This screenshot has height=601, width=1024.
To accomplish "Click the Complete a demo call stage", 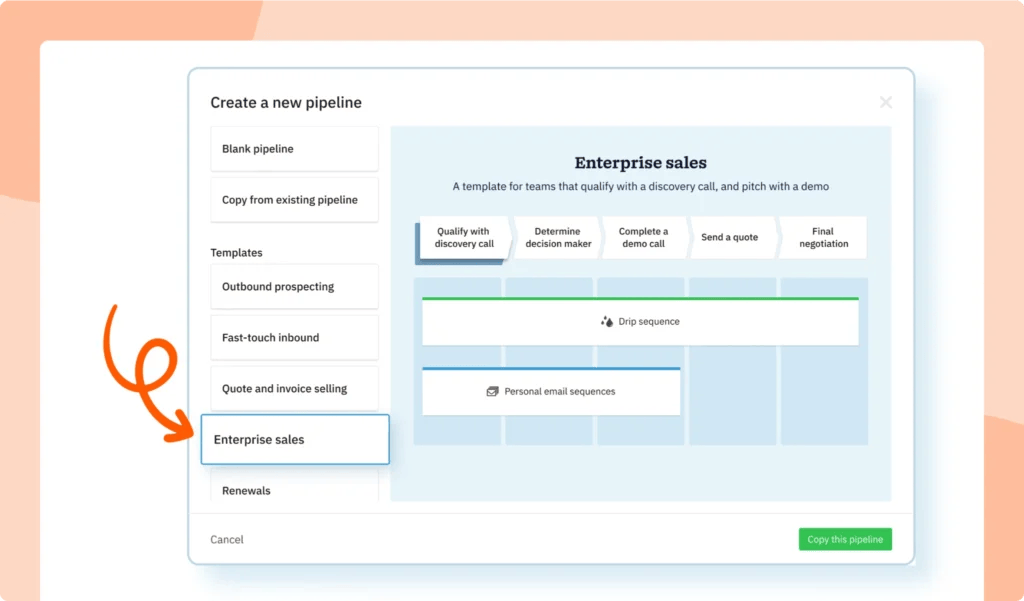I will point(645,237).
